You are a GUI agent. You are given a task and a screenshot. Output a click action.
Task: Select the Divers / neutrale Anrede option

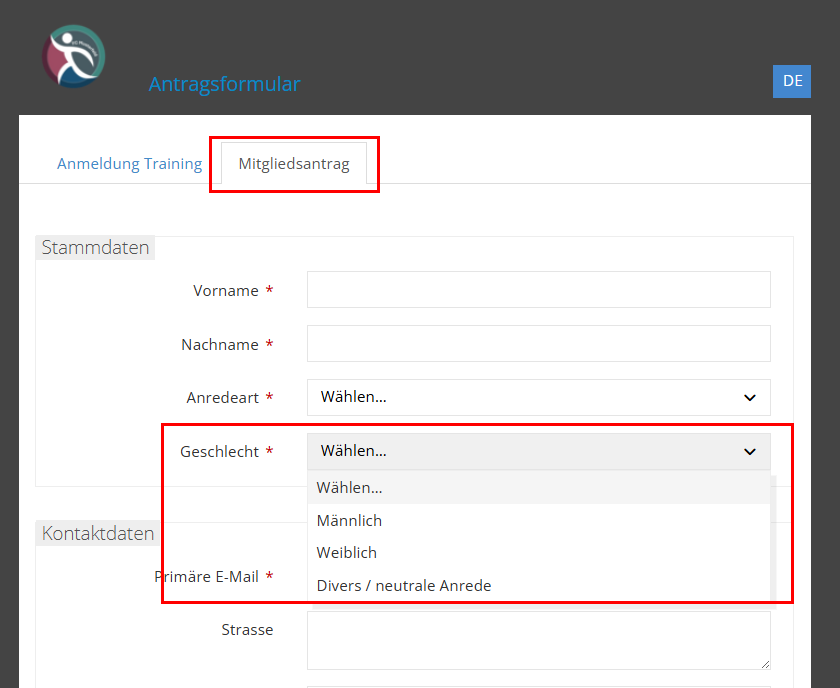[404, 585]
